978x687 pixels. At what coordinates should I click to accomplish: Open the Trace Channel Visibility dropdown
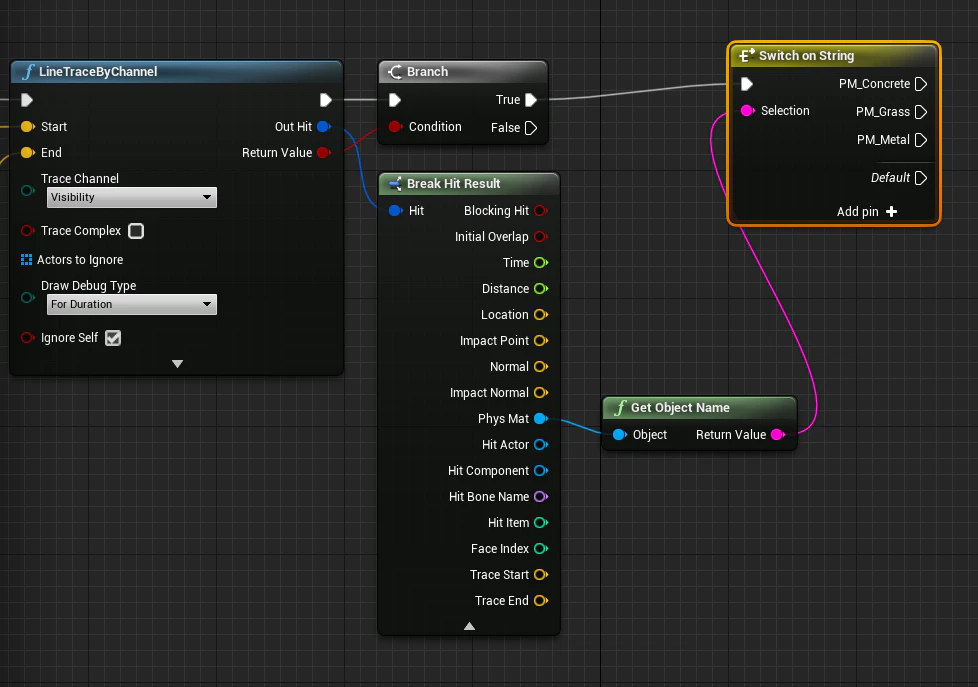click(132, 197)
